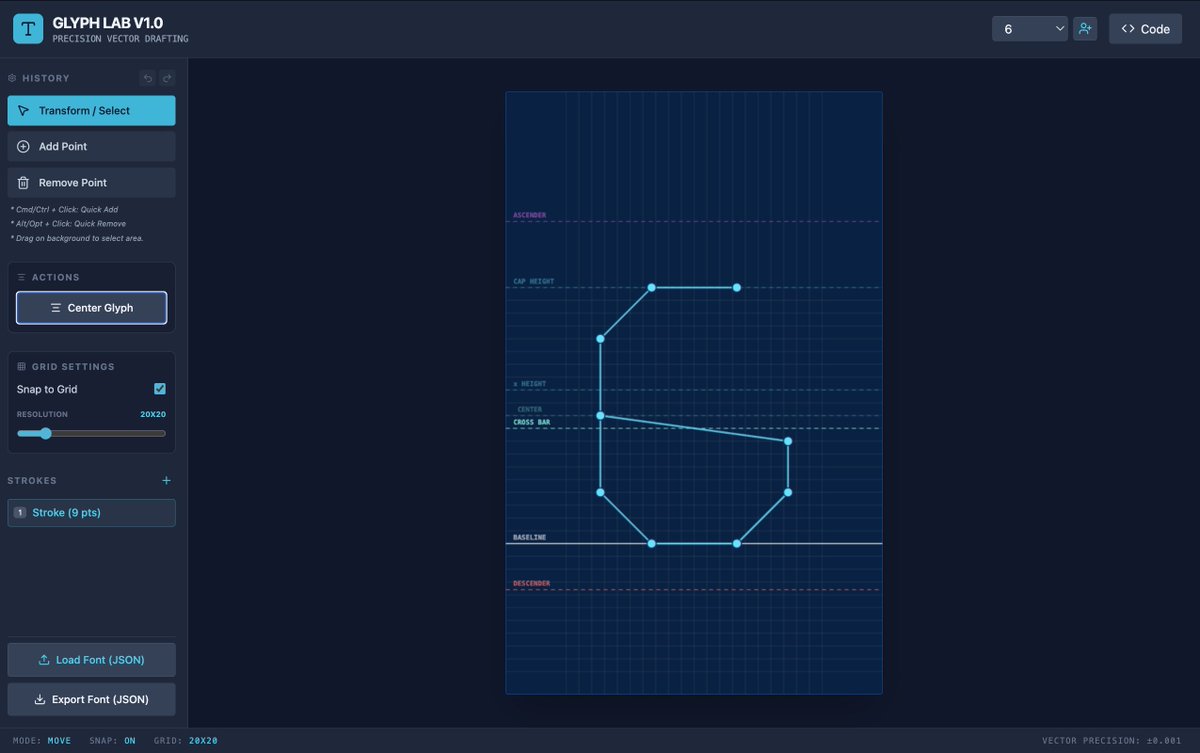
Task: Click the STROKES section header
Action: click(x=32, y=481)
